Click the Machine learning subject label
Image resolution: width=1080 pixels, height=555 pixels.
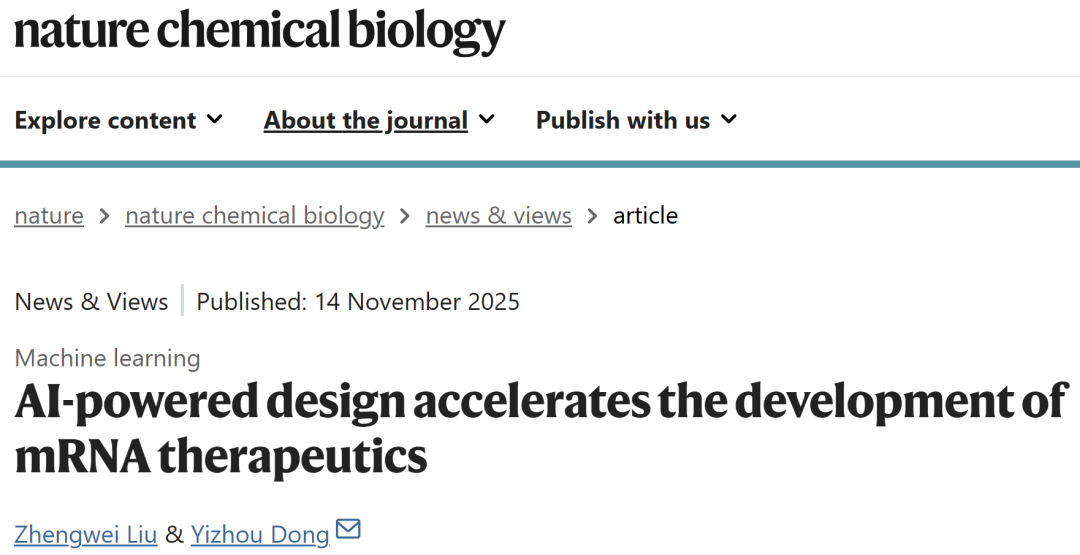click(108, 358)
